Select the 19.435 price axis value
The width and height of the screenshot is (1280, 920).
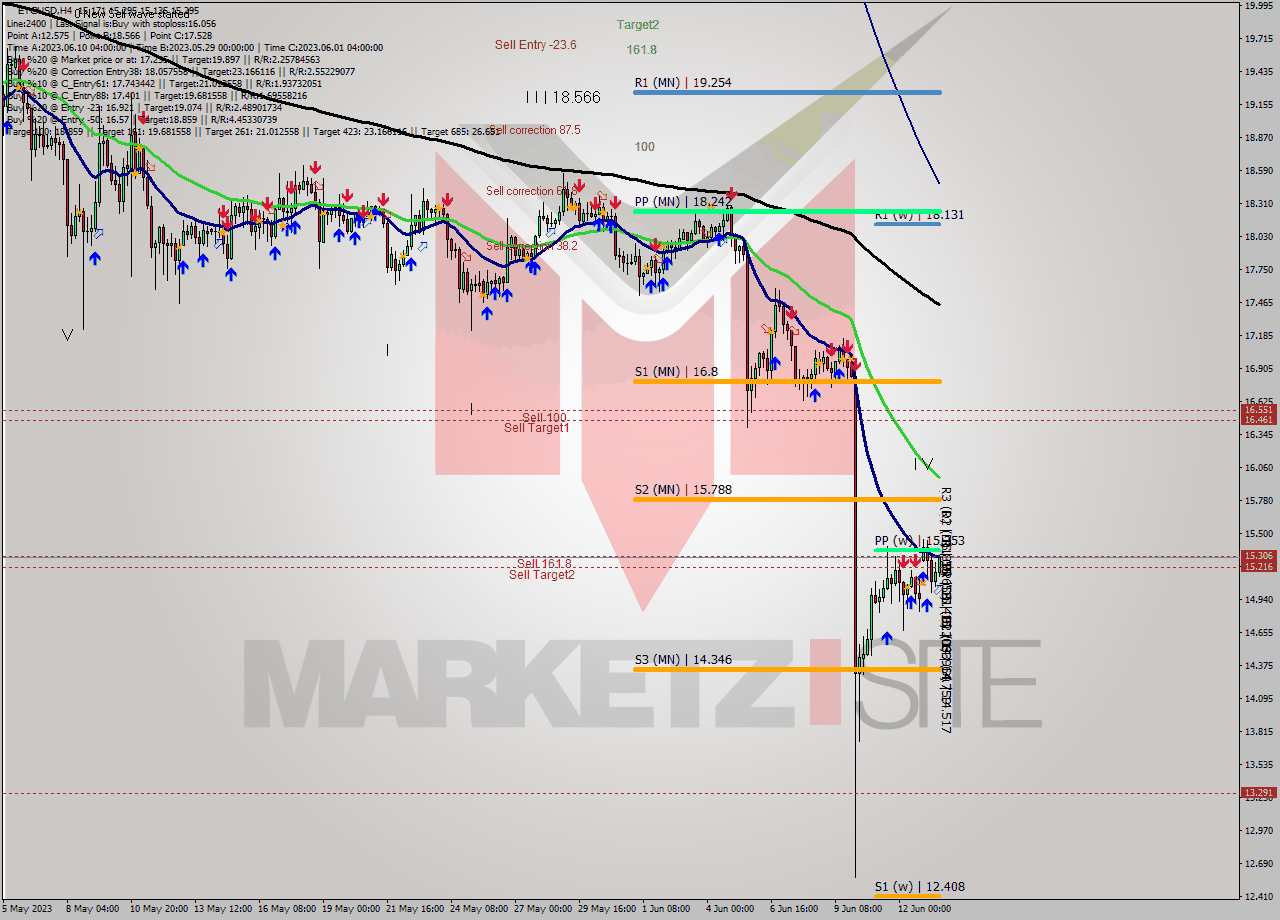coord(1258,72)
